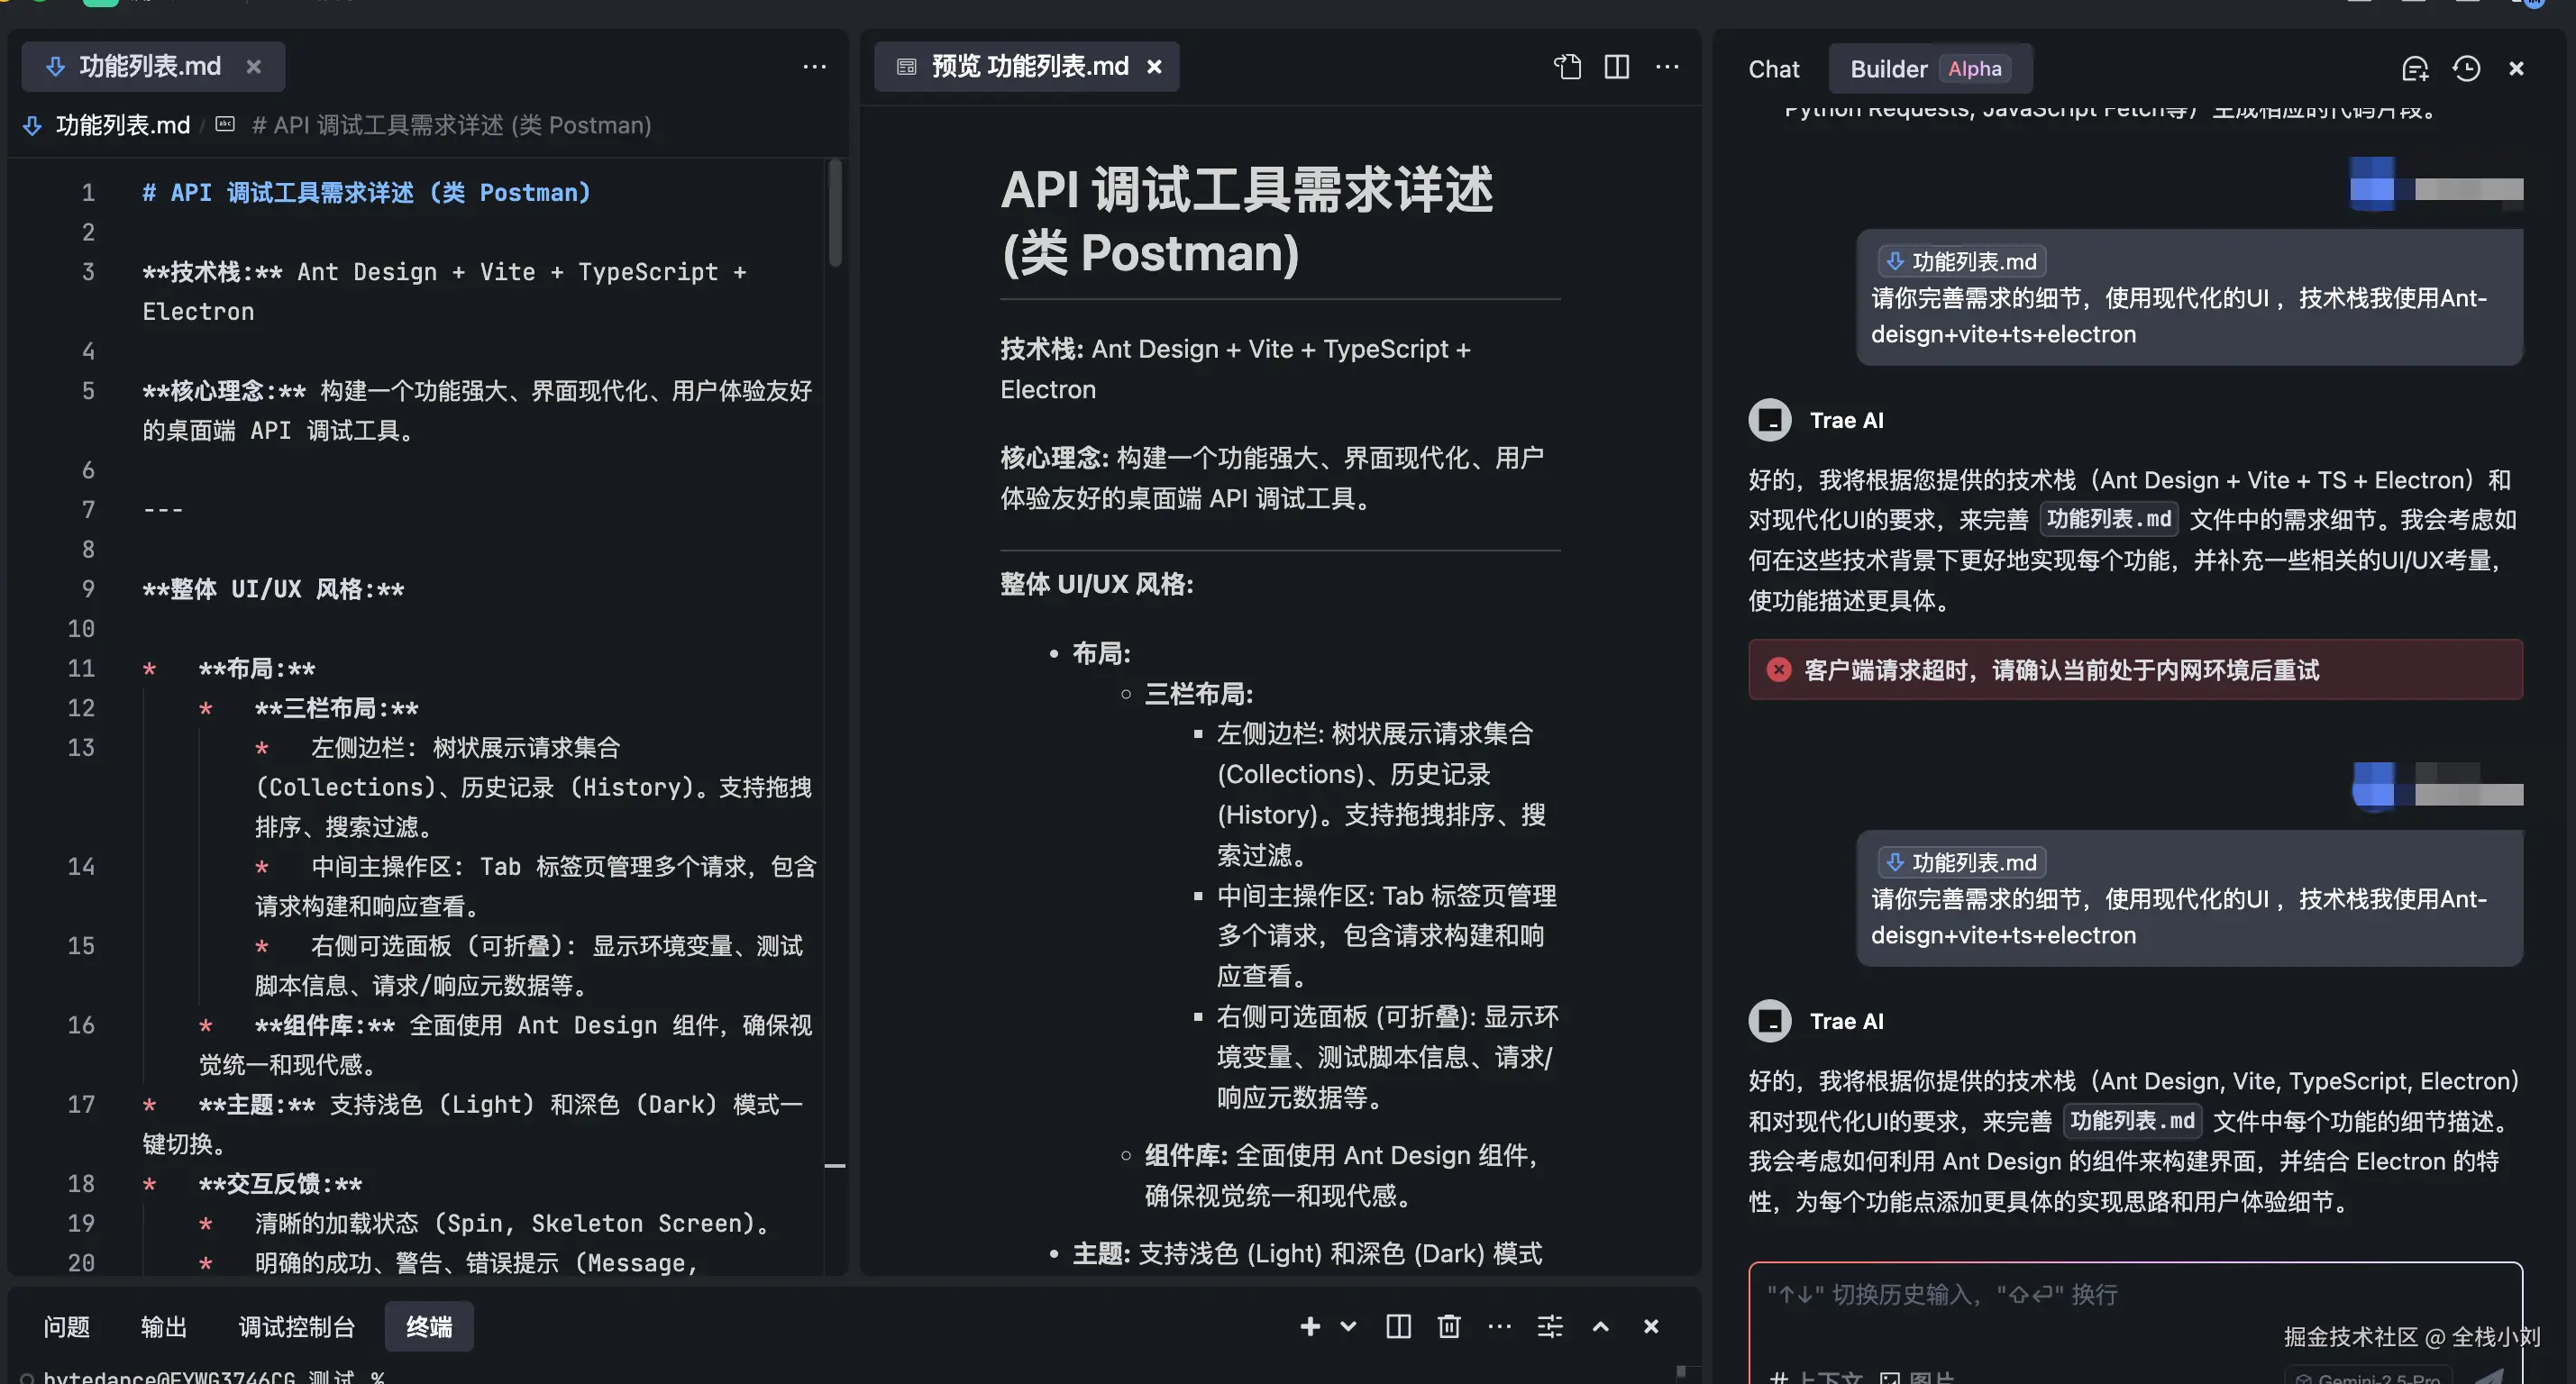Image resolution: width=2576 pixels, height=1384 pixels.
Task: Switch to the 问题 panel tab
Action: click(x=67, y=1327)
